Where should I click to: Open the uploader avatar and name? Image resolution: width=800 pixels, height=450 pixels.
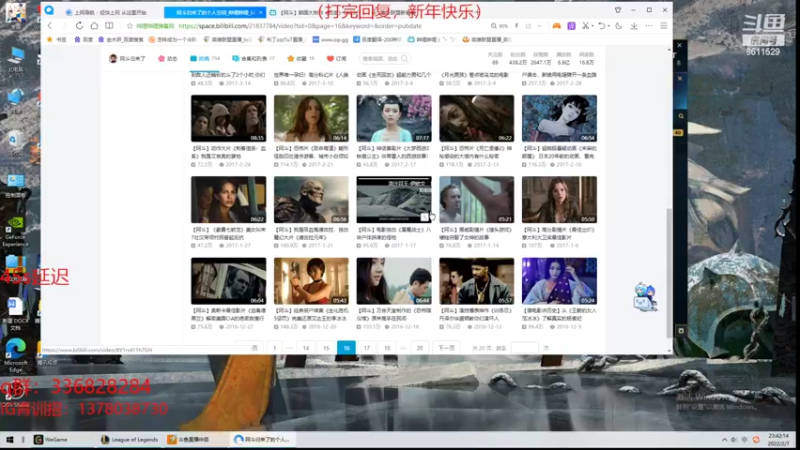[127, 59]
